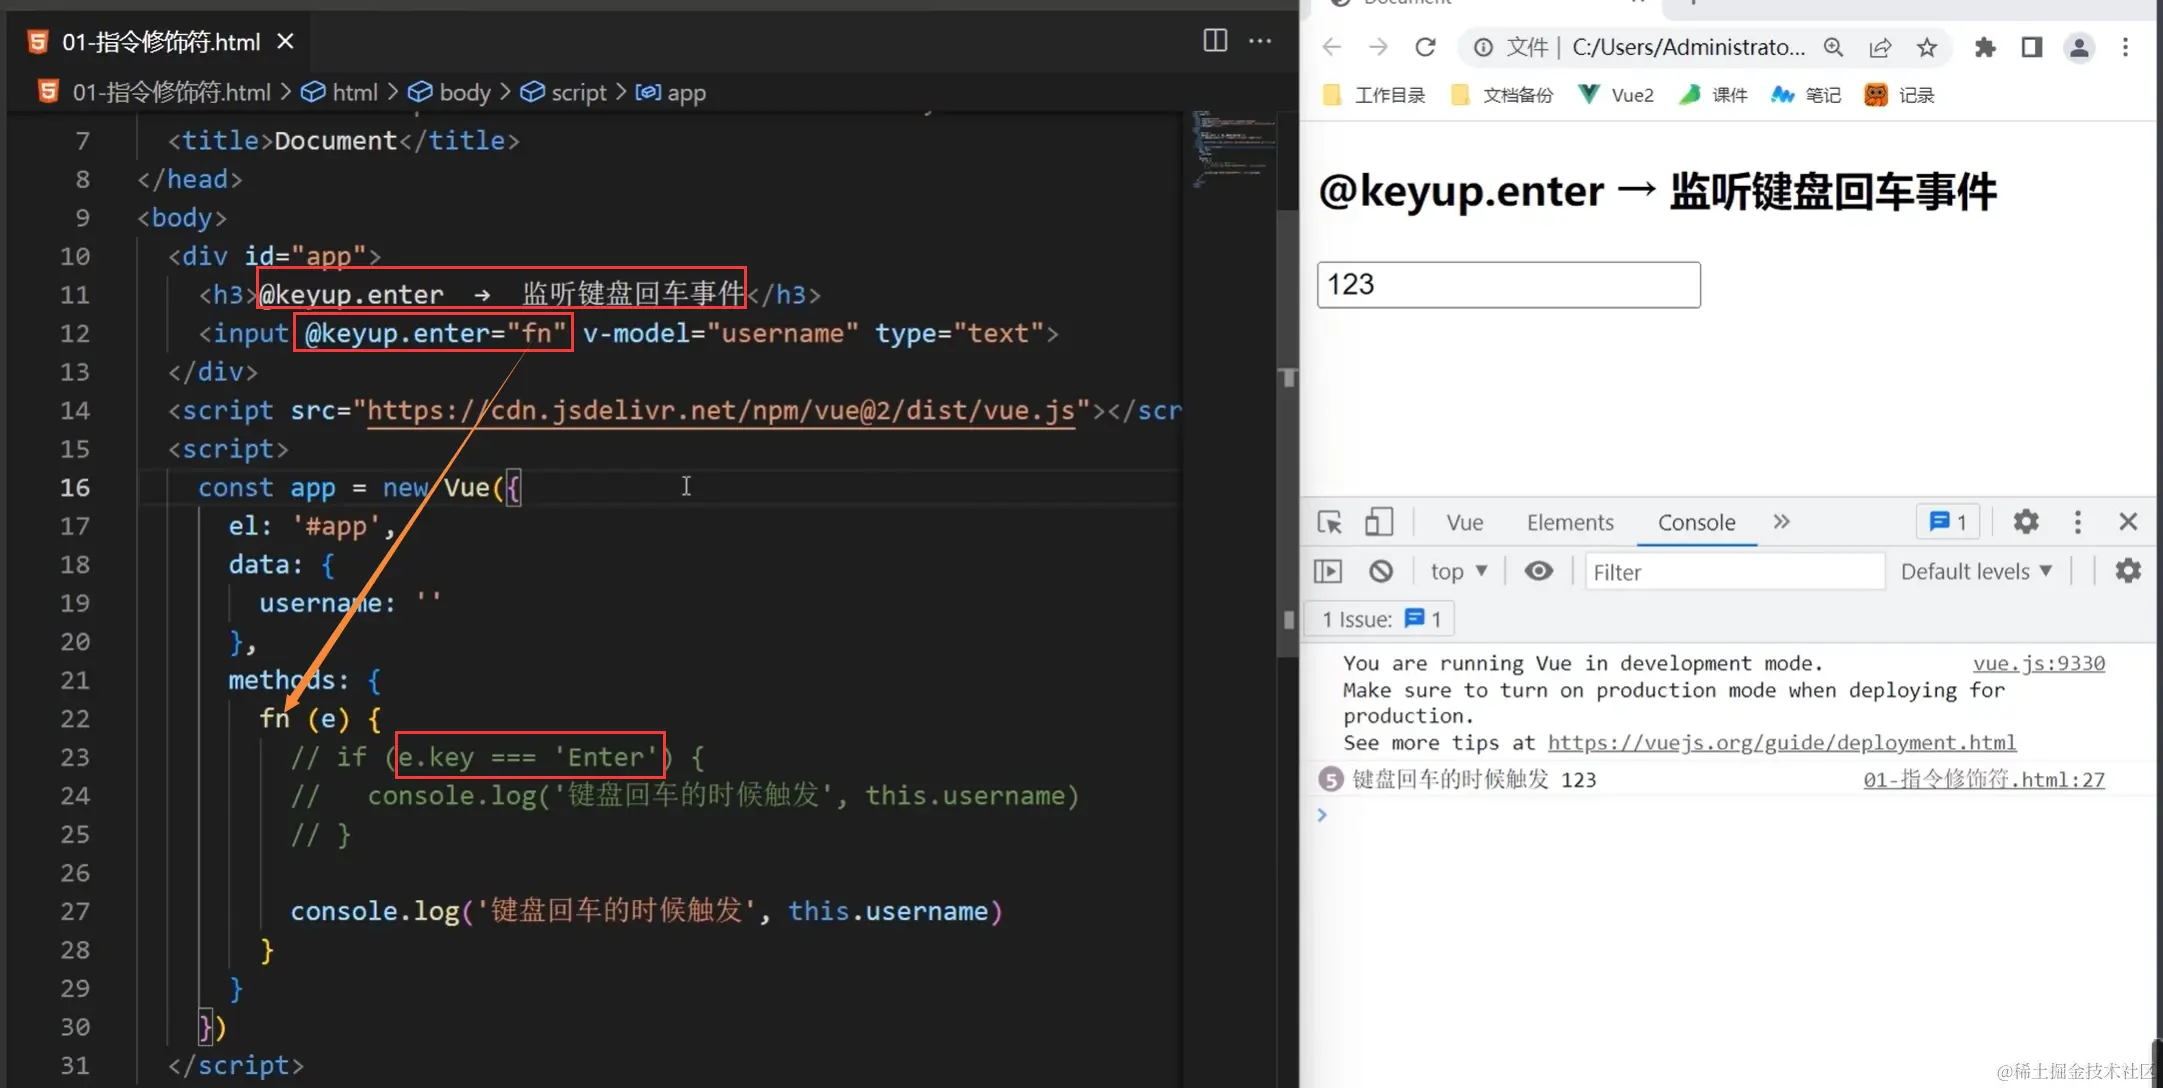The image size is (2163, 1088).
Task: Open the zoom magnifier in address bar
Action: tap(1833, 47)
